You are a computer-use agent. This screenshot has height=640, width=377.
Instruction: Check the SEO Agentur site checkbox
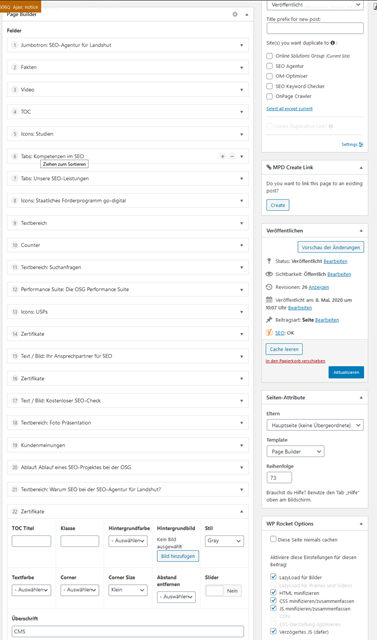[x=269, y=66]
